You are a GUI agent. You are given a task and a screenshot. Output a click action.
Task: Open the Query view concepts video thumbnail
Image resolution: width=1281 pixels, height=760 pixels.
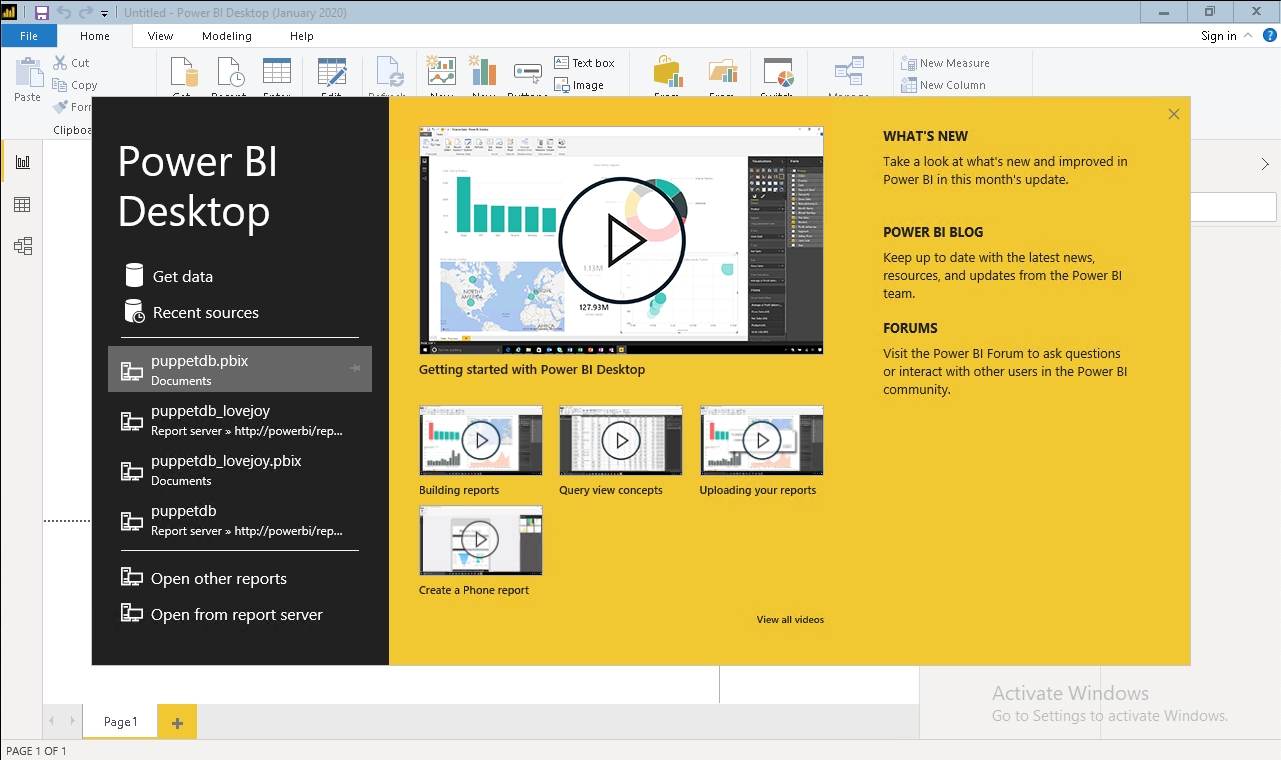click(621, 440)
